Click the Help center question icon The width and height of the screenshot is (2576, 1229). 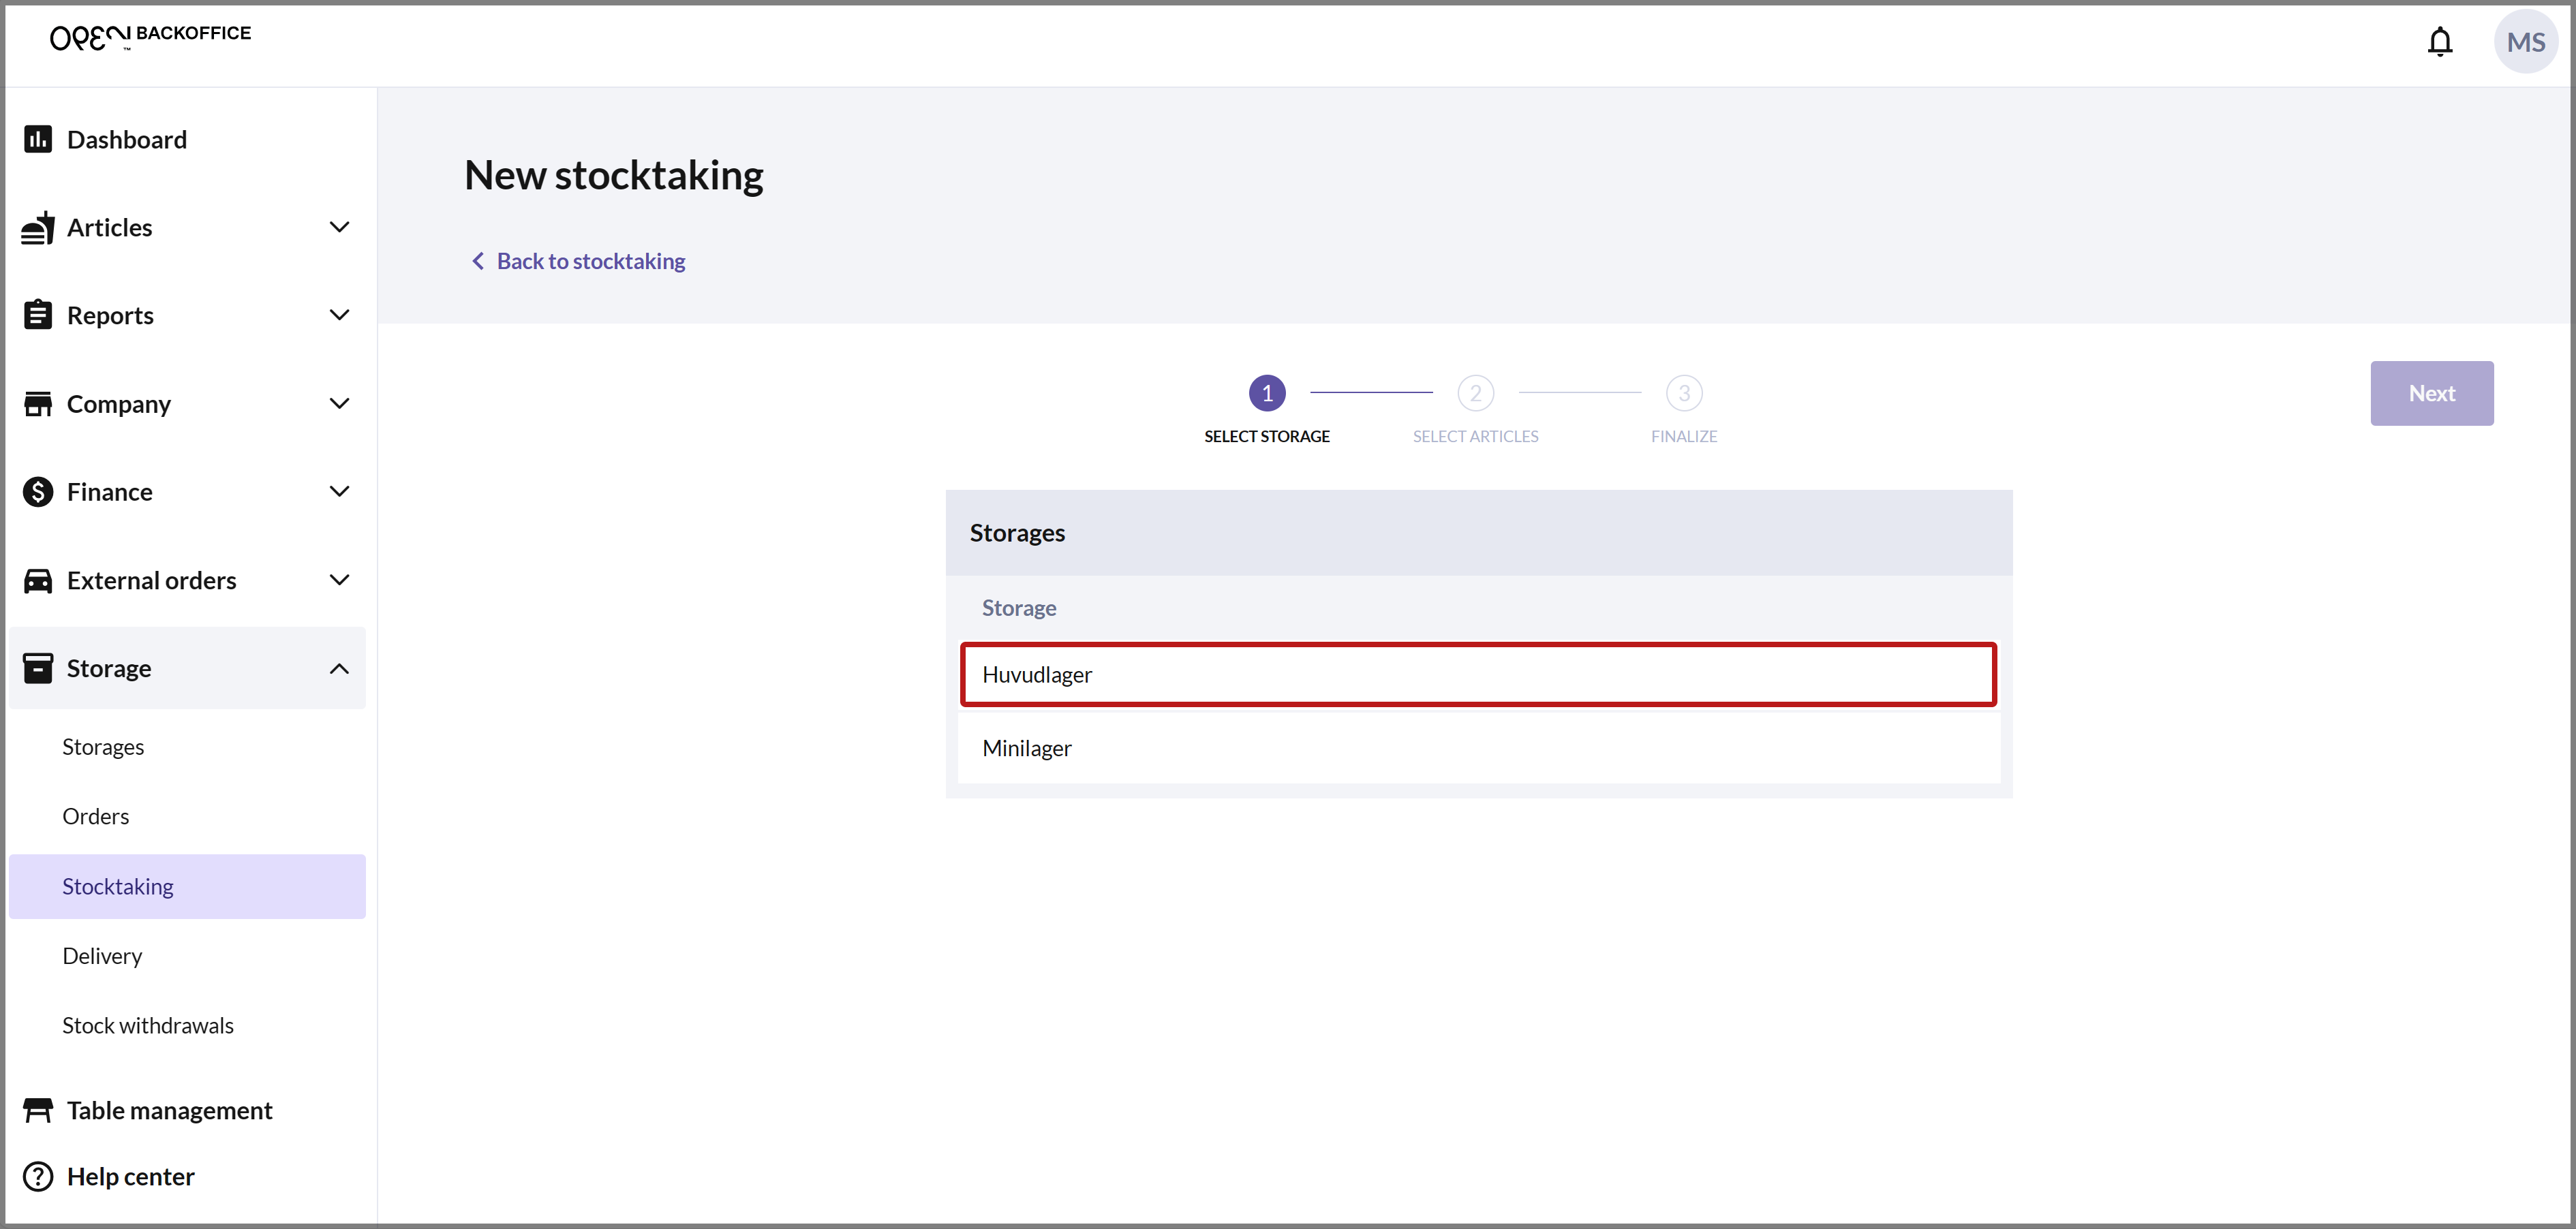point(38,1176)
